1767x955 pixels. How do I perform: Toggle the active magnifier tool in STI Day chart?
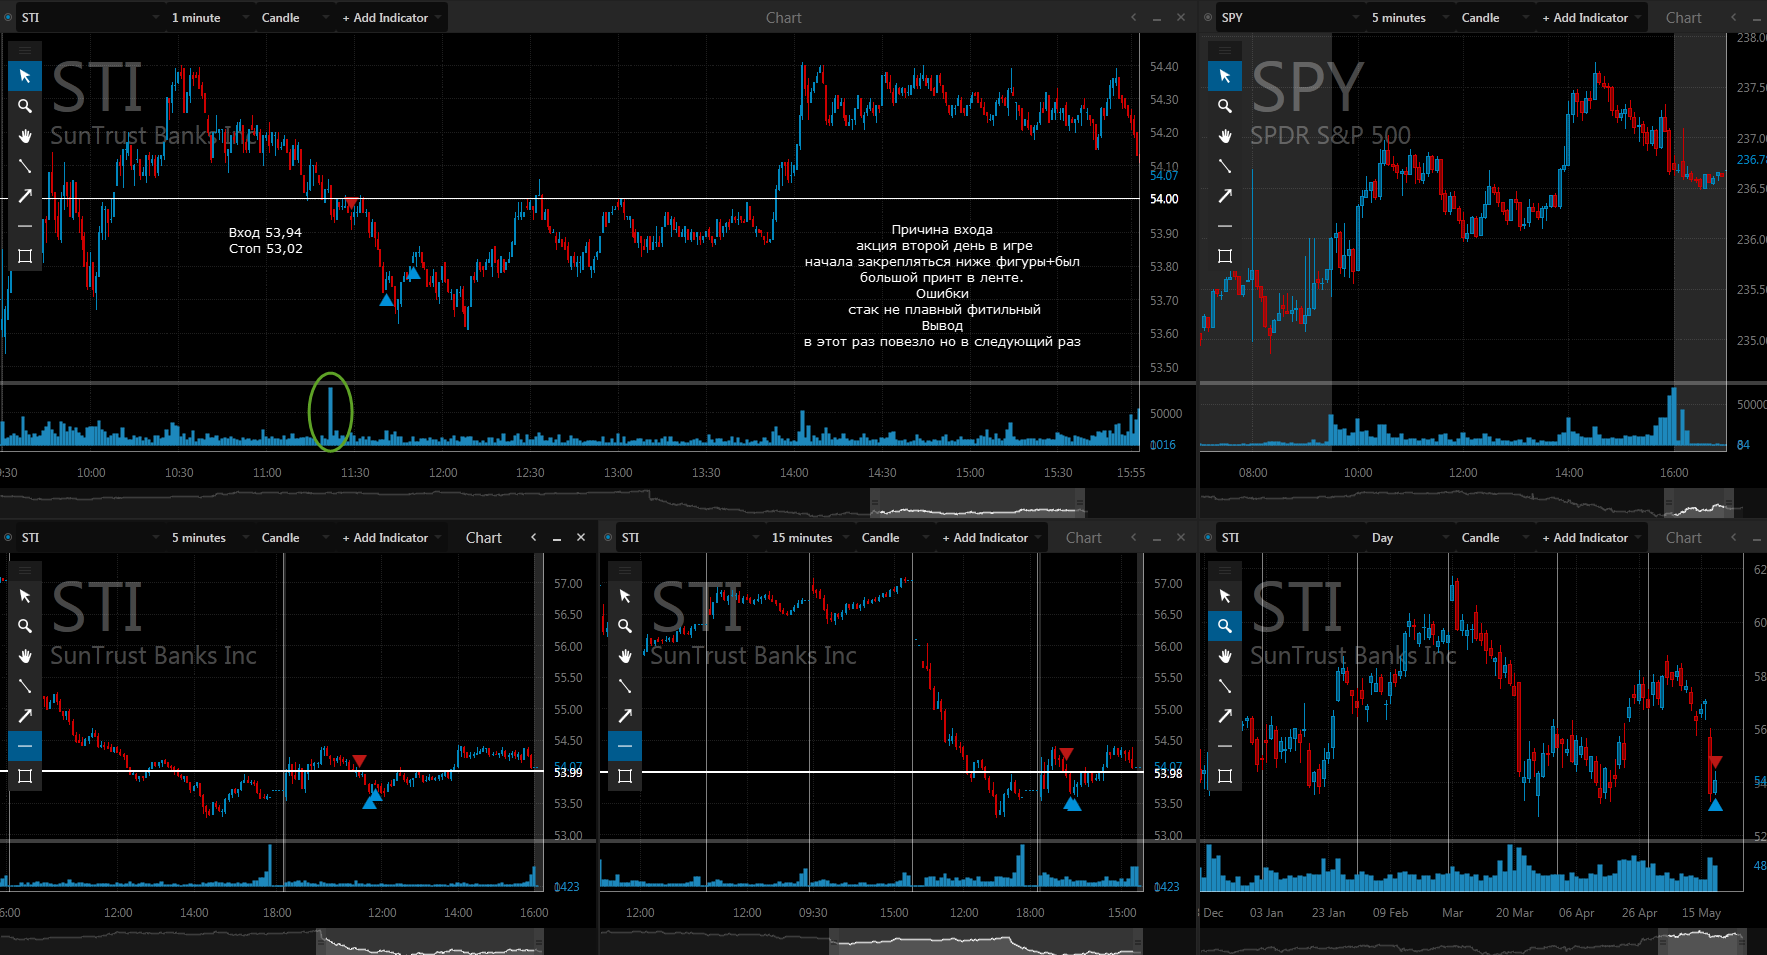coord(1225,626)
